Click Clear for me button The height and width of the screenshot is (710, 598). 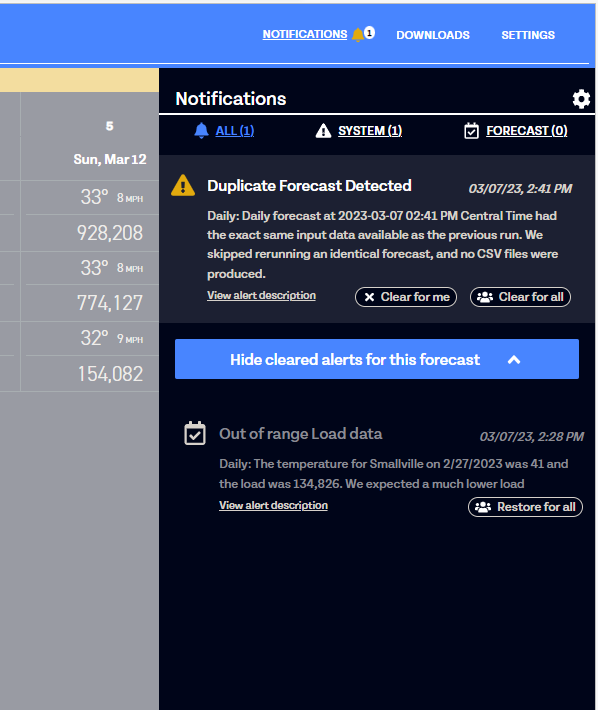click(406, 297)
